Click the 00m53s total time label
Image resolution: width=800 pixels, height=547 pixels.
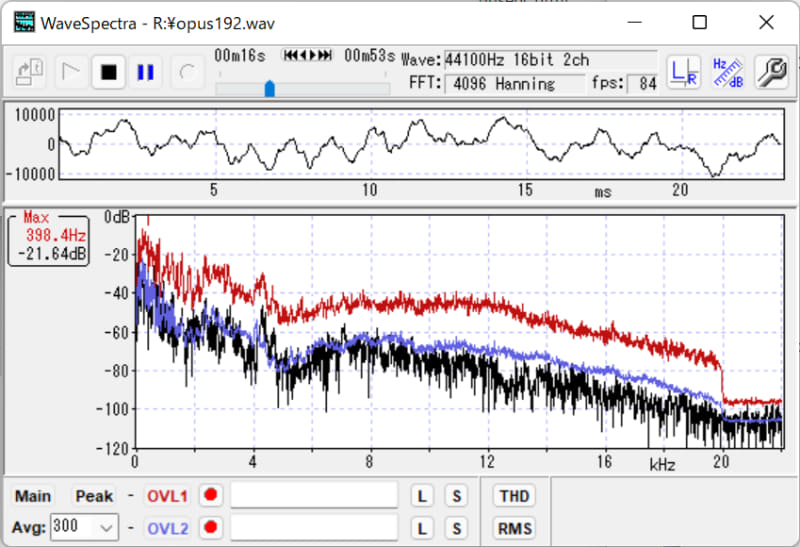[x=369, y=55]
